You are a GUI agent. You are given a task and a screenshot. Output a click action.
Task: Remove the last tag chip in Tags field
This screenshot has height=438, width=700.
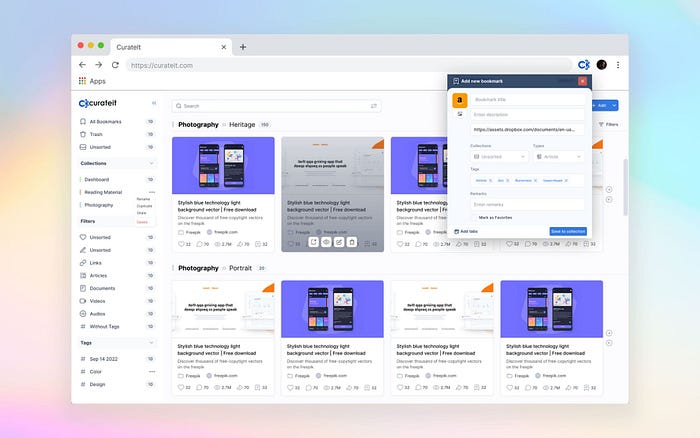click(x=566, y=180)
